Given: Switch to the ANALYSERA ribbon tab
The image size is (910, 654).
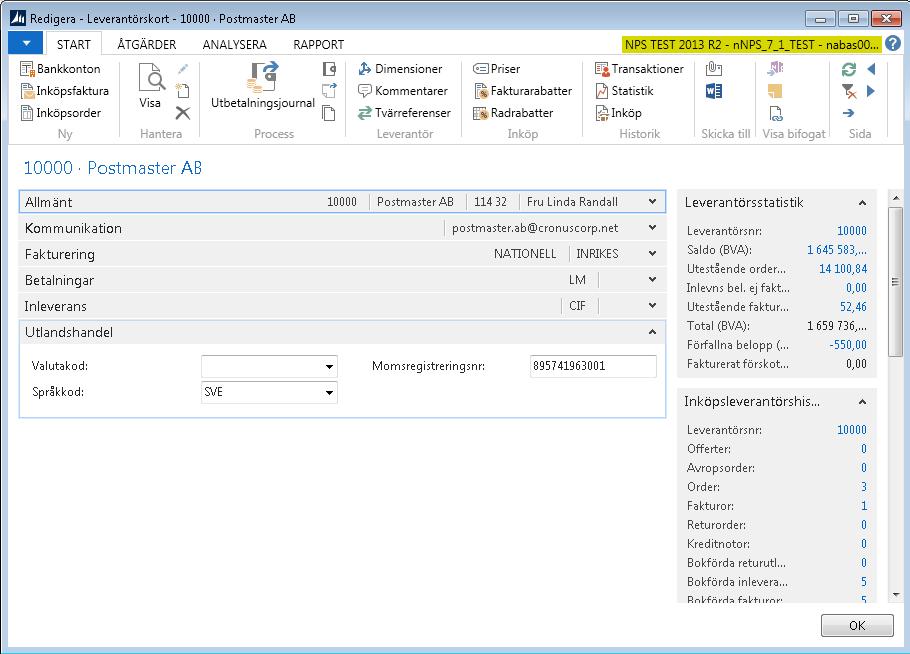Looking at the screenshot, I should pos(234,44).
